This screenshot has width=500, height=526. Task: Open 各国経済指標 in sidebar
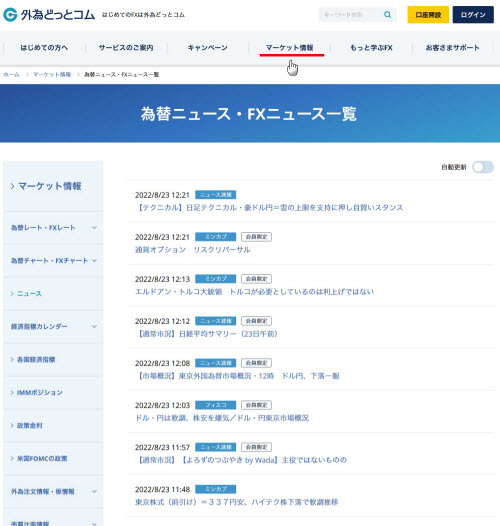pos(36,360)
